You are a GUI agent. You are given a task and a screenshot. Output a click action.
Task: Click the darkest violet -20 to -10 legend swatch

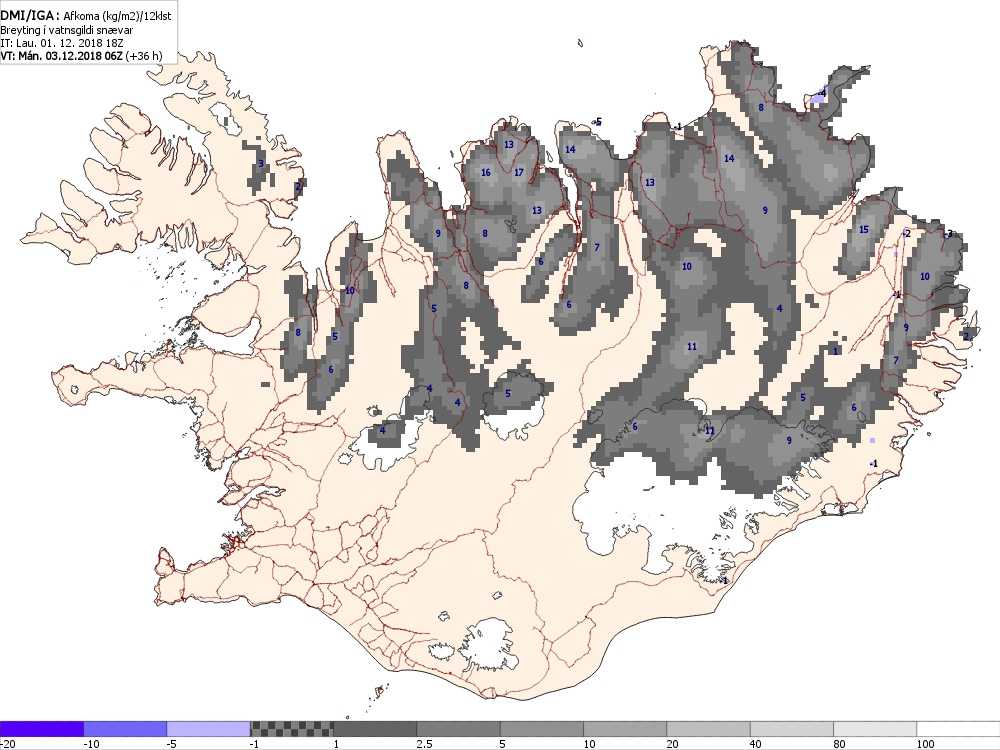coord(41,729)
